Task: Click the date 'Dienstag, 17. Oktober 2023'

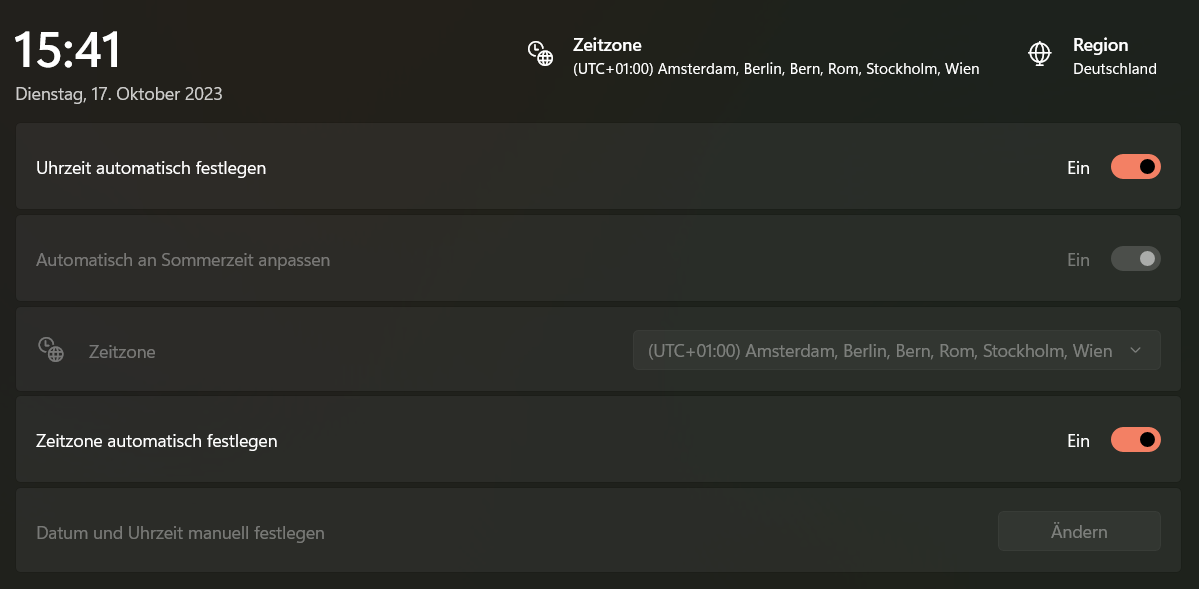Action: pos(119,95)
